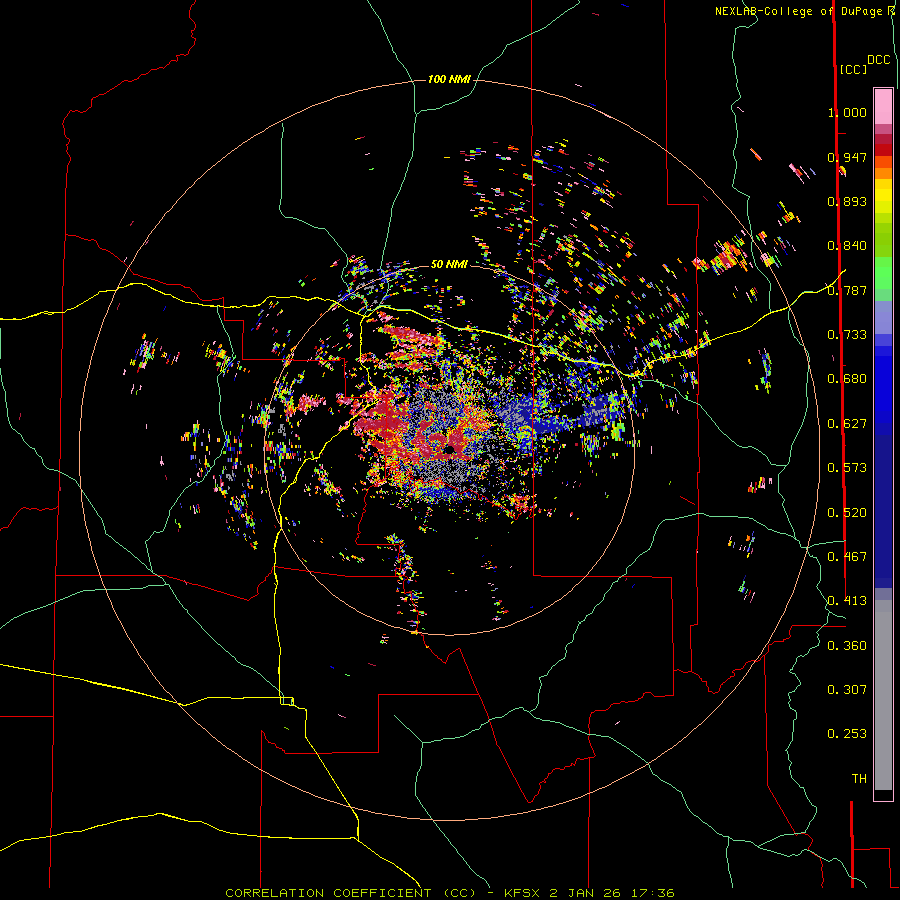Click the black radar site dot at center
The height and width of the screenshot is (900, 900).
click(x=449, y=450)
